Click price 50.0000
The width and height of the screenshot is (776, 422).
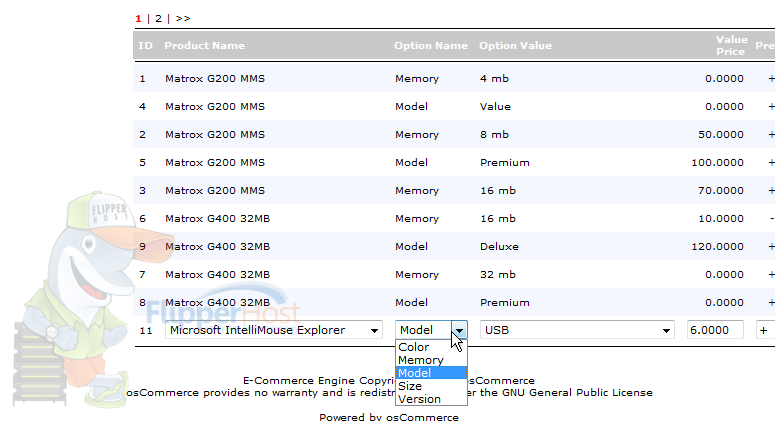pos(721,135)
